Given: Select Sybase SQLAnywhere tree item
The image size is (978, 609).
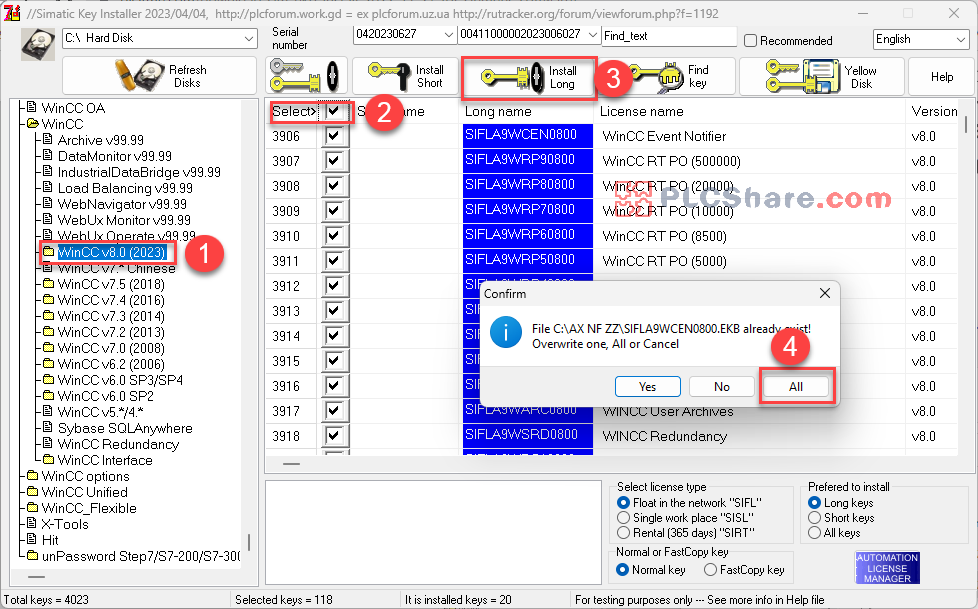Looking at the screenshot, I should 125,428.
